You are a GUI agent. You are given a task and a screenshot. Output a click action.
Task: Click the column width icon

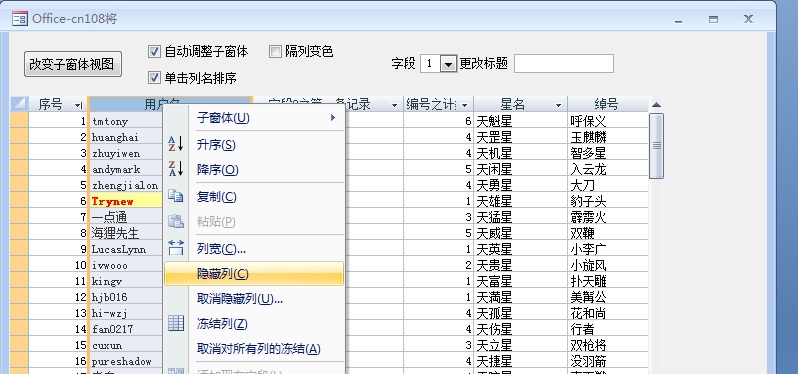click(x=176, y=248)
